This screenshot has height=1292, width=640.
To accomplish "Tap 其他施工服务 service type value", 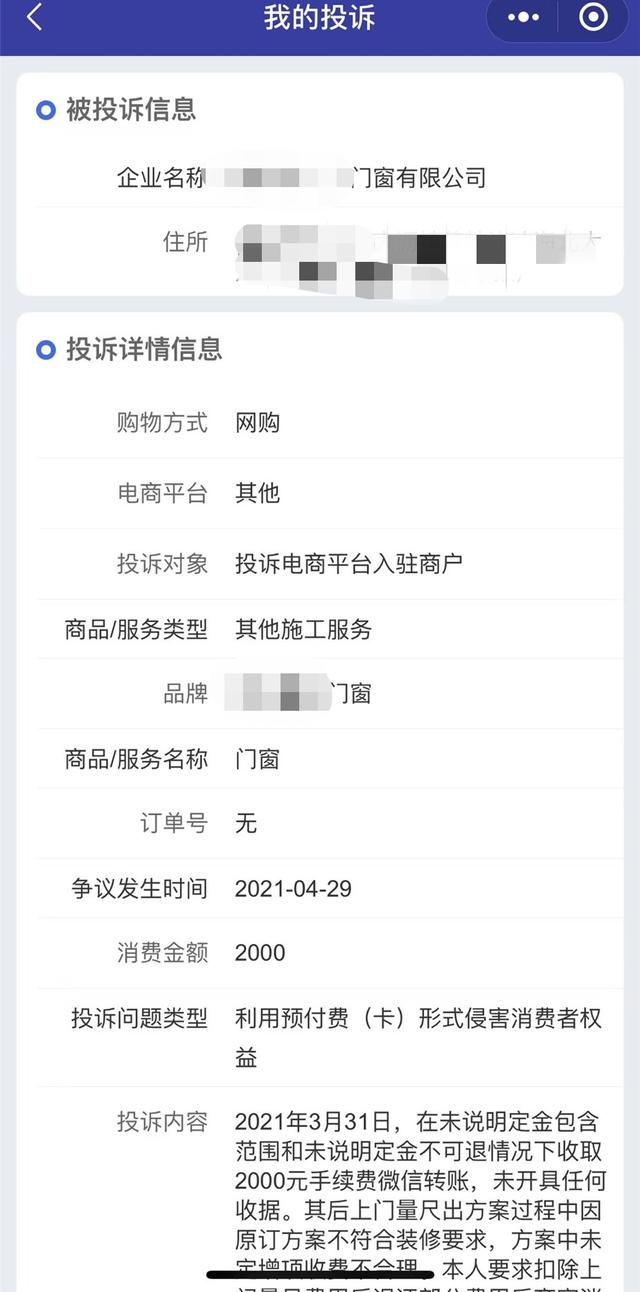I will click(304, 629).
